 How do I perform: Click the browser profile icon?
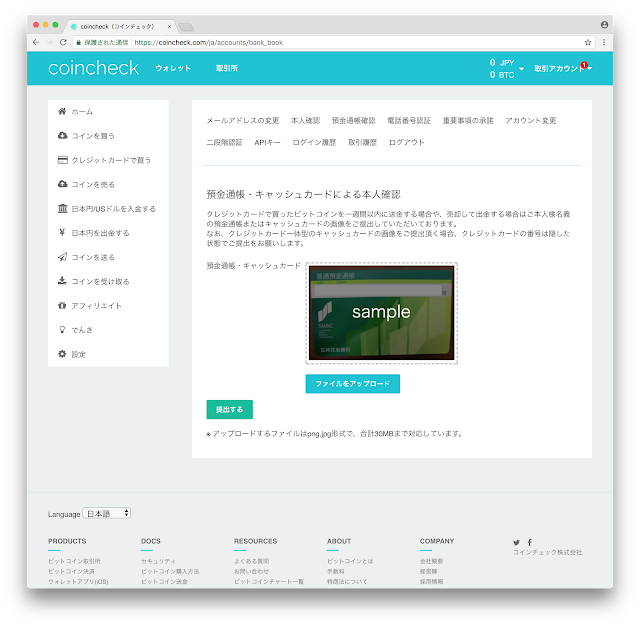604,25
